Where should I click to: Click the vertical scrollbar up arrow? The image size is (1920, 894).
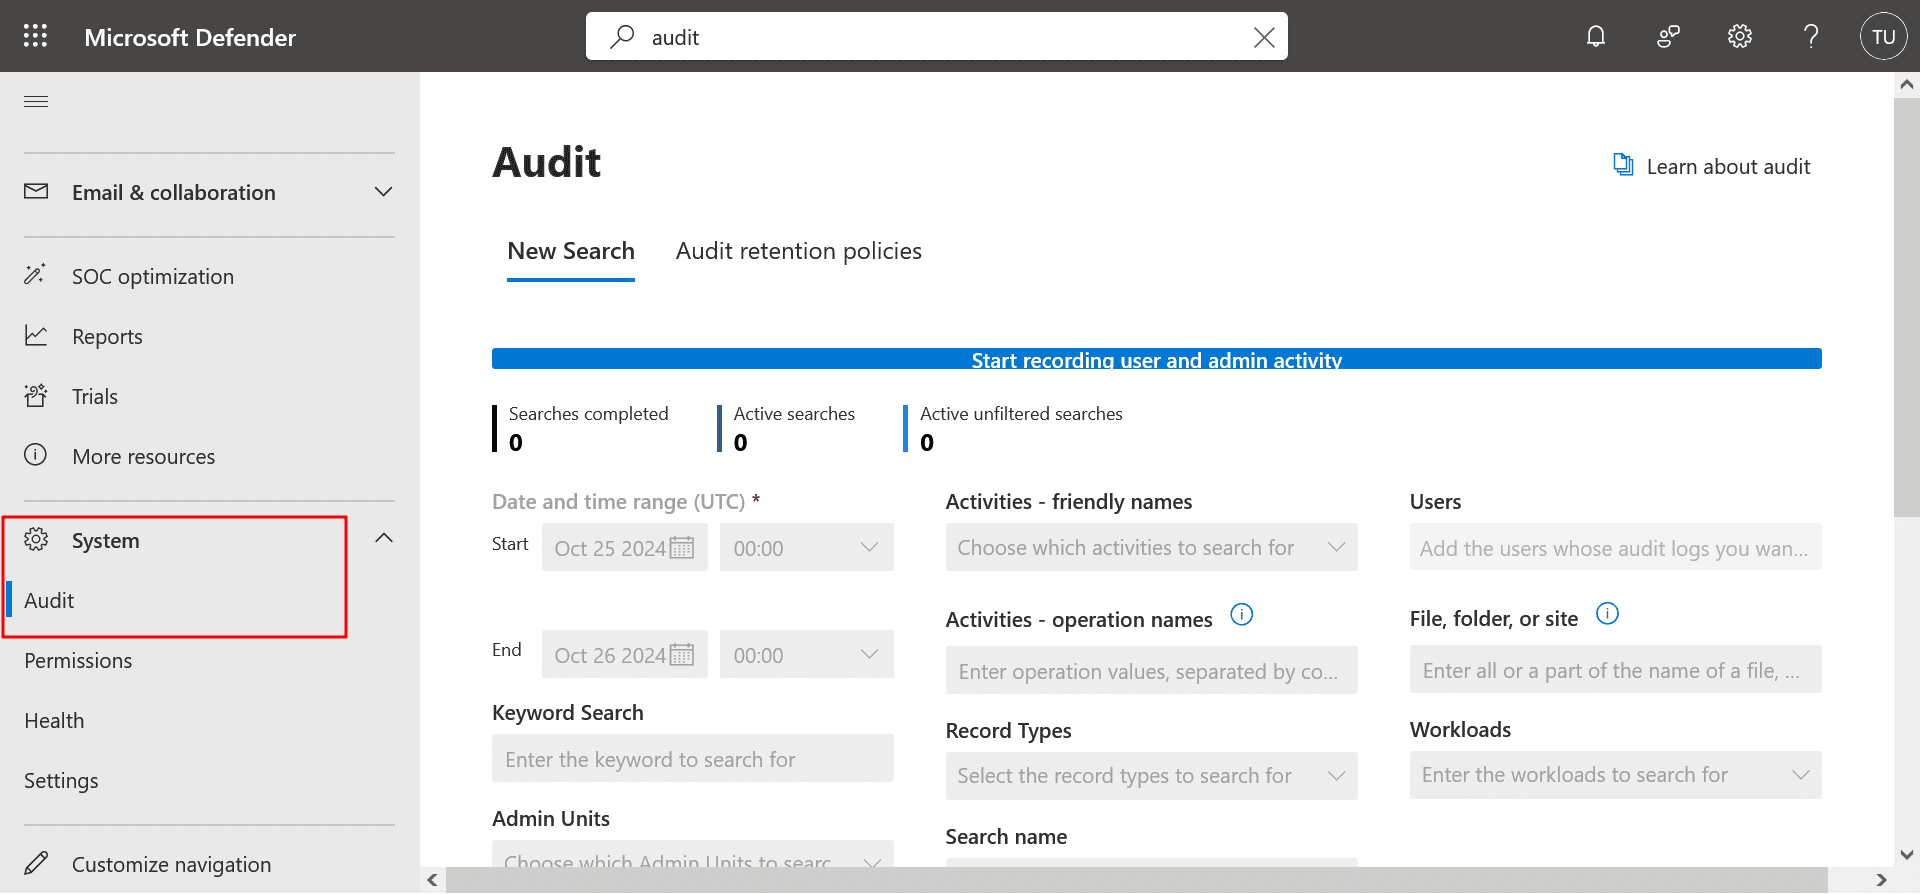click(x=1907, y=85)
